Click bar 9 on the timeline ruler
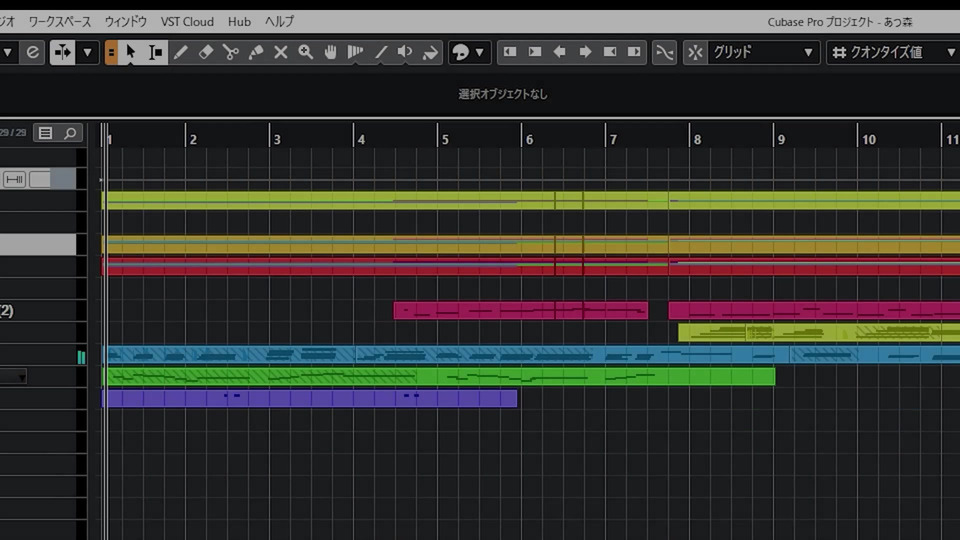960x540 pixels. pos(779,139)
